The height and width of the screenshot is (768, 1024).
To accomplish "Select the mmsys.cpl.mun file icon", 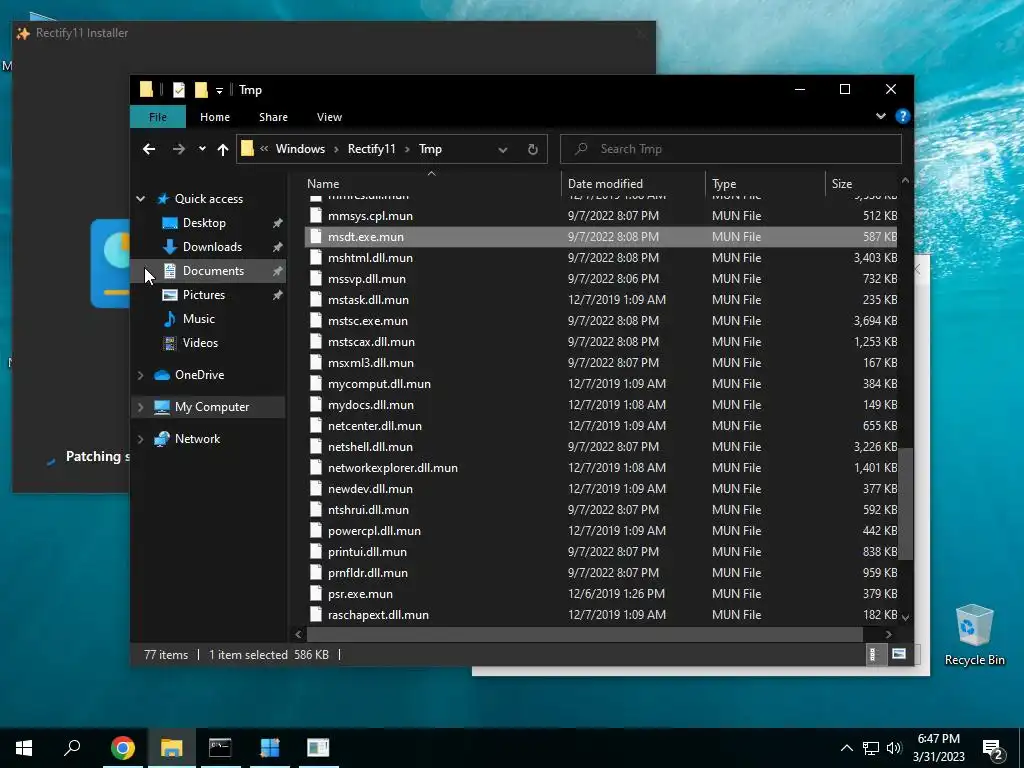I will click(x=315, y=216).
